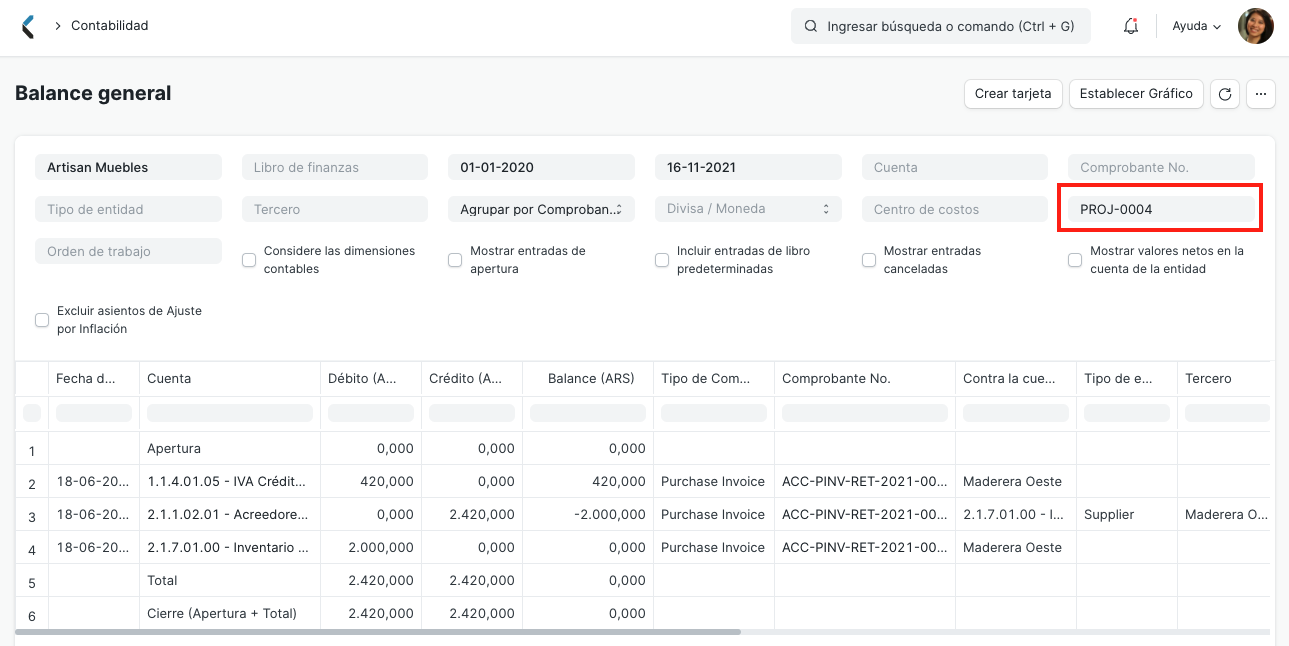Select the 2.1.1.02.01 - Acreedores cell
Image resolution: width=1289 pixels, height=646 pixels.
coord(229,514)
